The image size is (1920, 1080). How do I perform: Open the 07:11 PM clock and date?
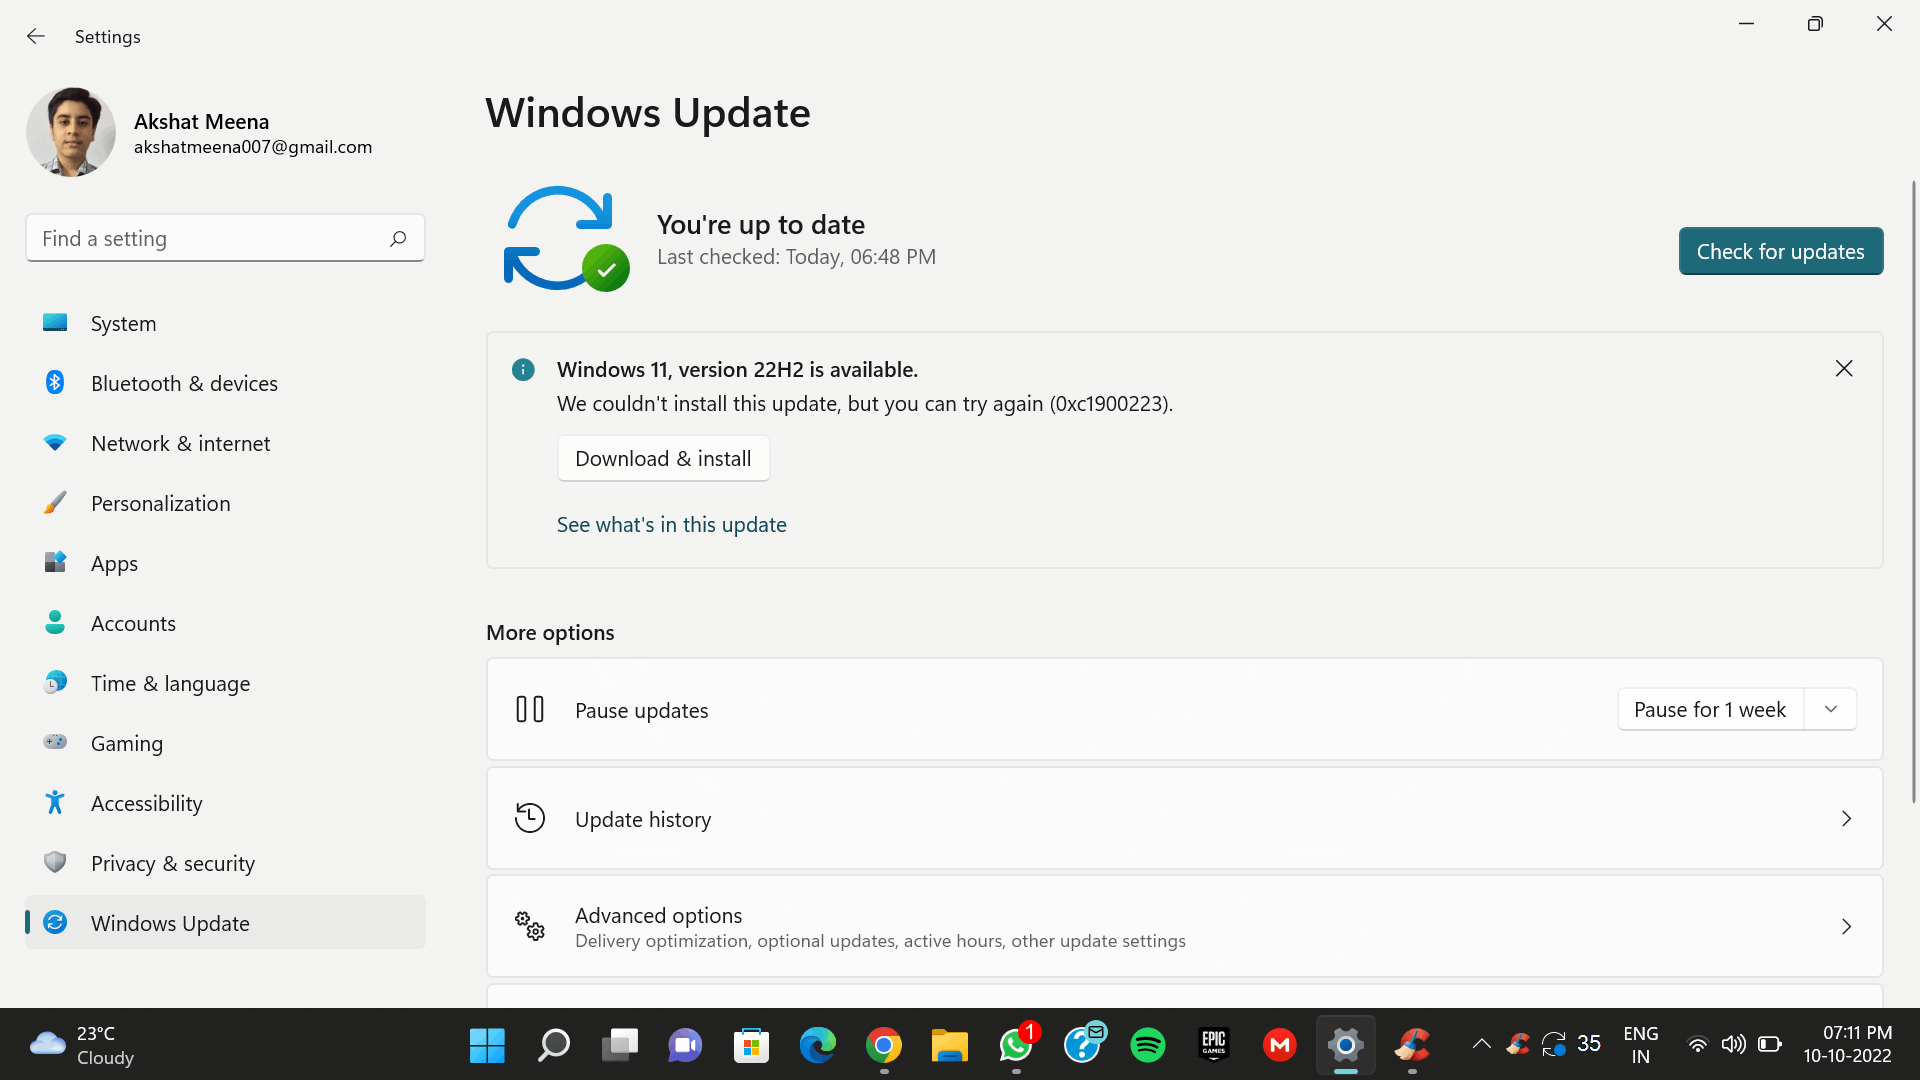(1847, 1045)
